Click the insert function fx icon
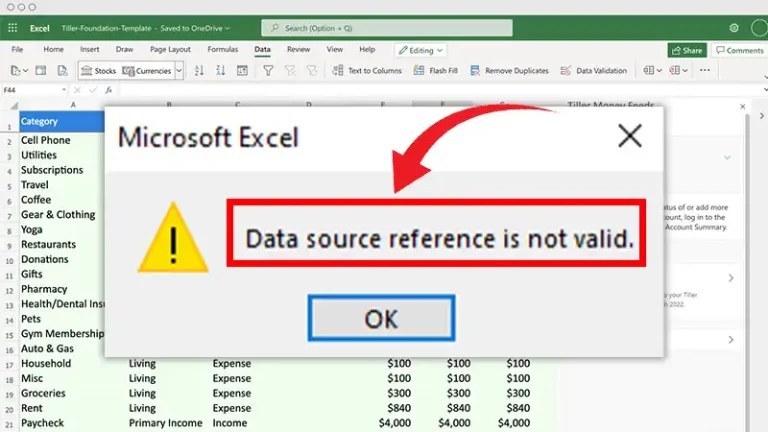 (x=109, y=90)
